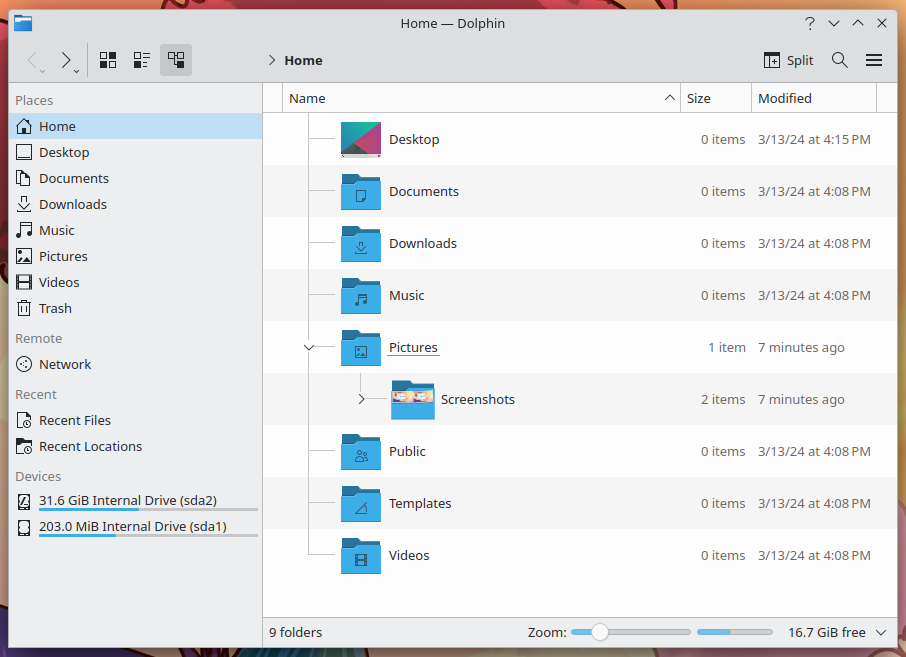Click the Videos folder icon in file list

click(x=361, y=555)
